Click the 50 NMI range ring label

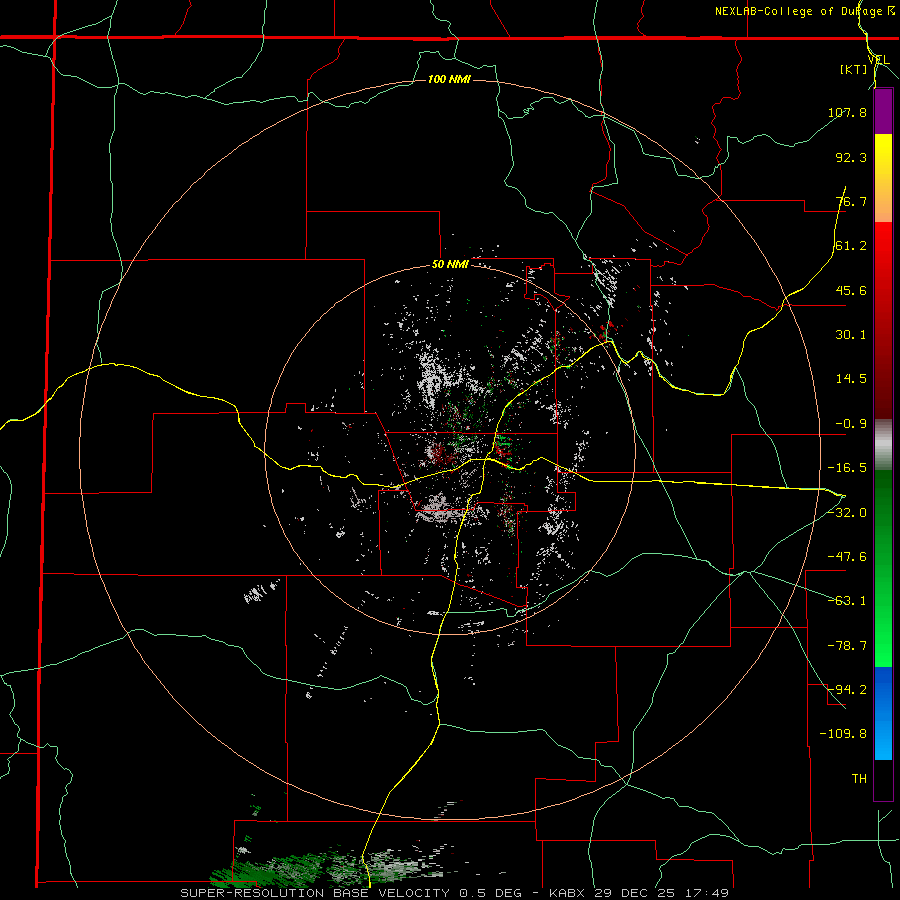(x=450, y=265)
